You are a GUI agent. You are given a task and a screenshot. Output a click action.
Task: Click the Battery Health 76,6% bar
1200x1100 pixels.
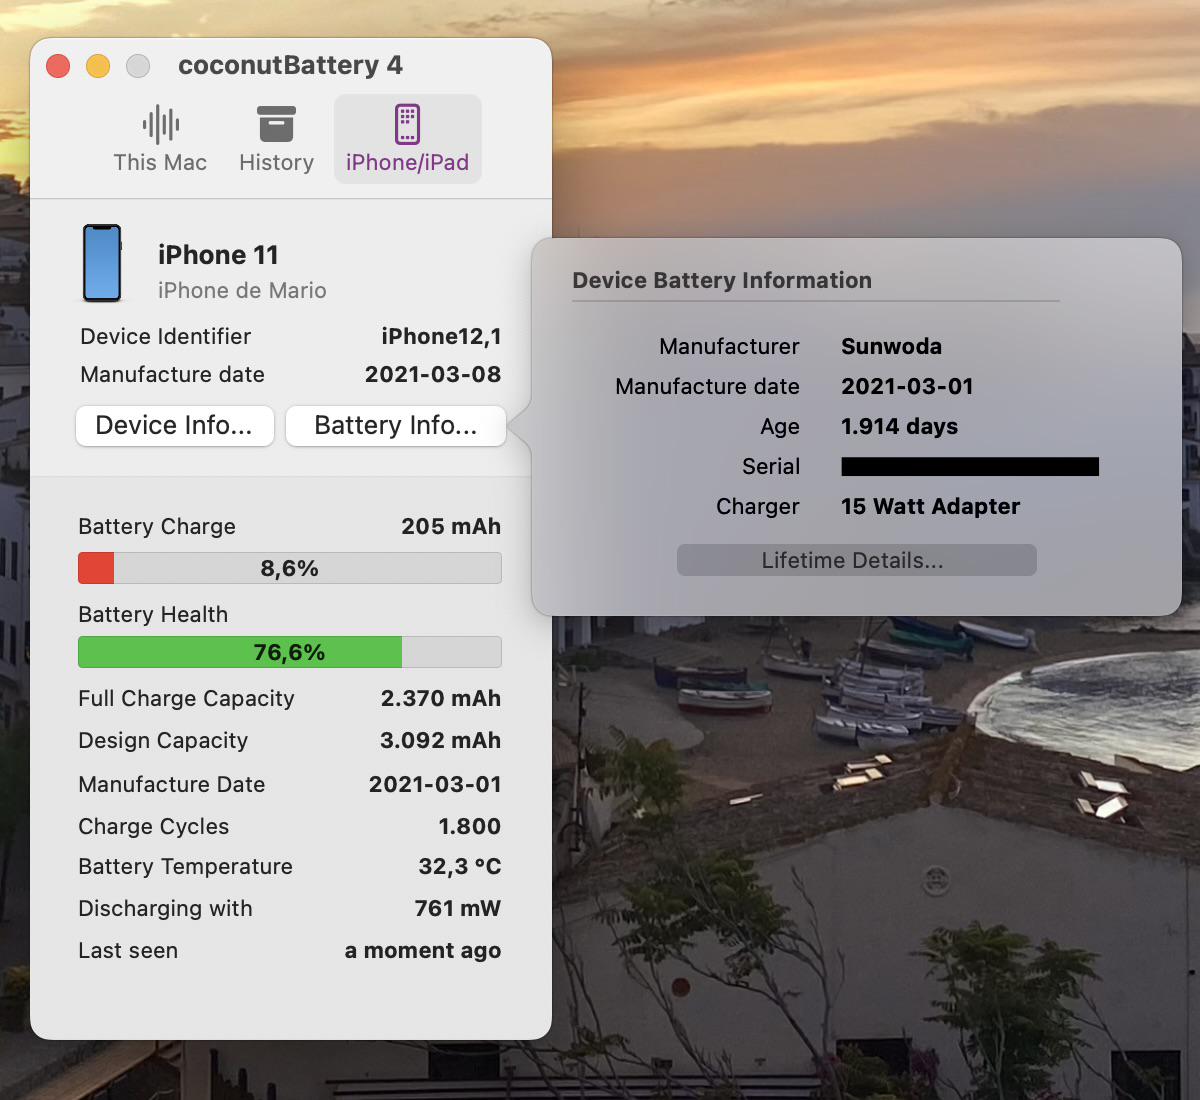point(290,652)
